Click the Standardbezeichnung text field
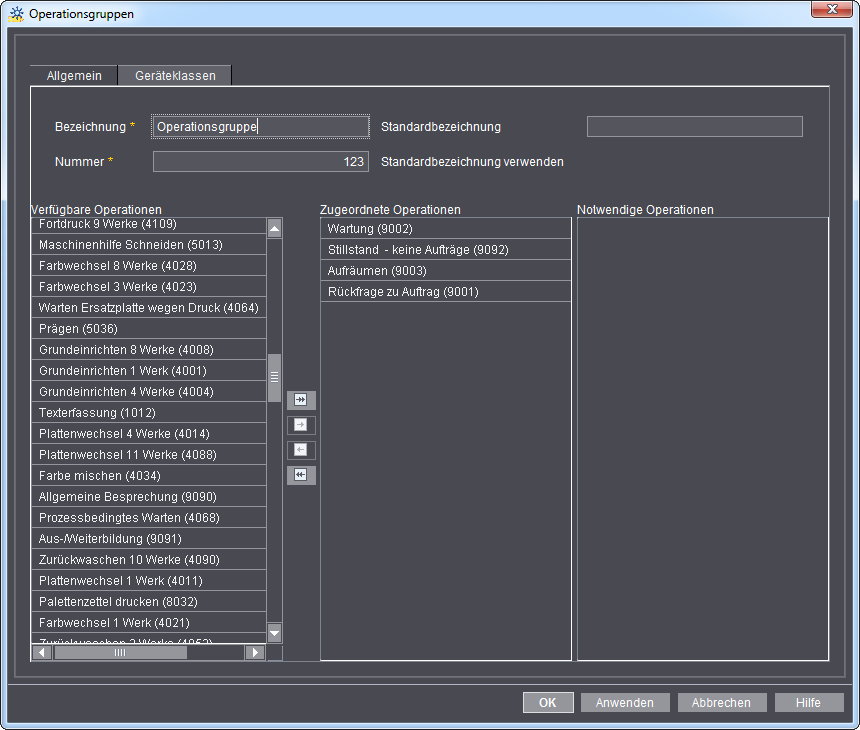Image resolution: width=860 pixels, height=730 pixels. click(694, 126)
